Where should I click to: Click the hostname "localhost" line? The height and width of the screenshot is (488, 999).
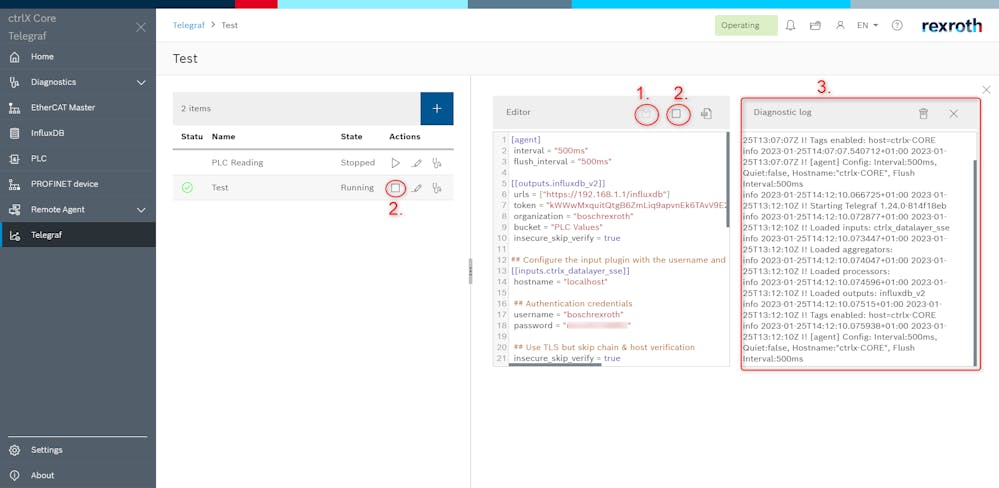(x=561, y=282)
